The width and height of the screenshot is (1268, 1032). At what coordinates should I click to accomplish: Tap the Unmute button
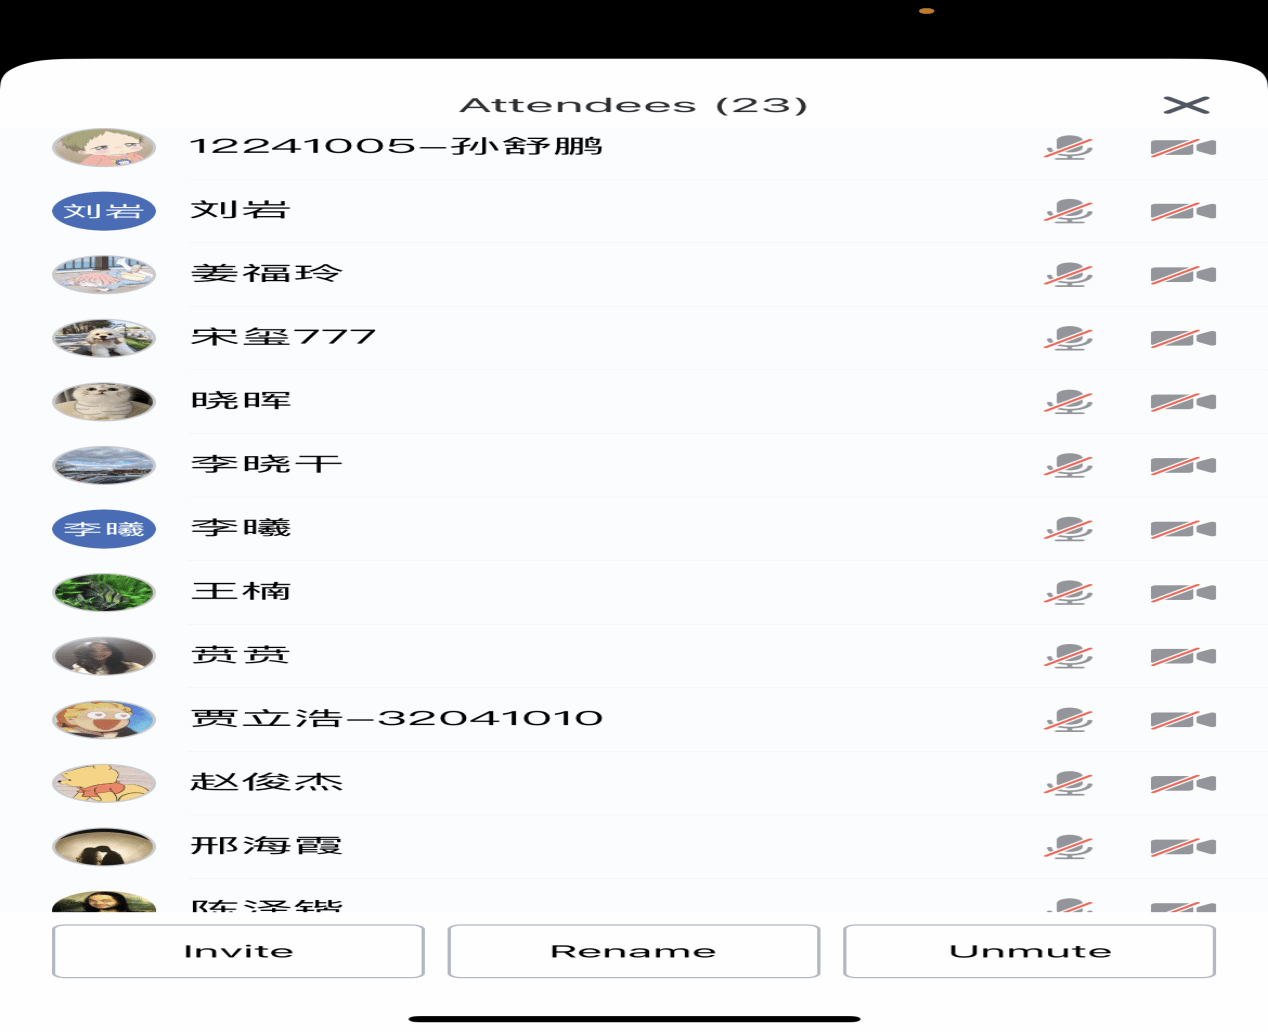pos(1029,951)
